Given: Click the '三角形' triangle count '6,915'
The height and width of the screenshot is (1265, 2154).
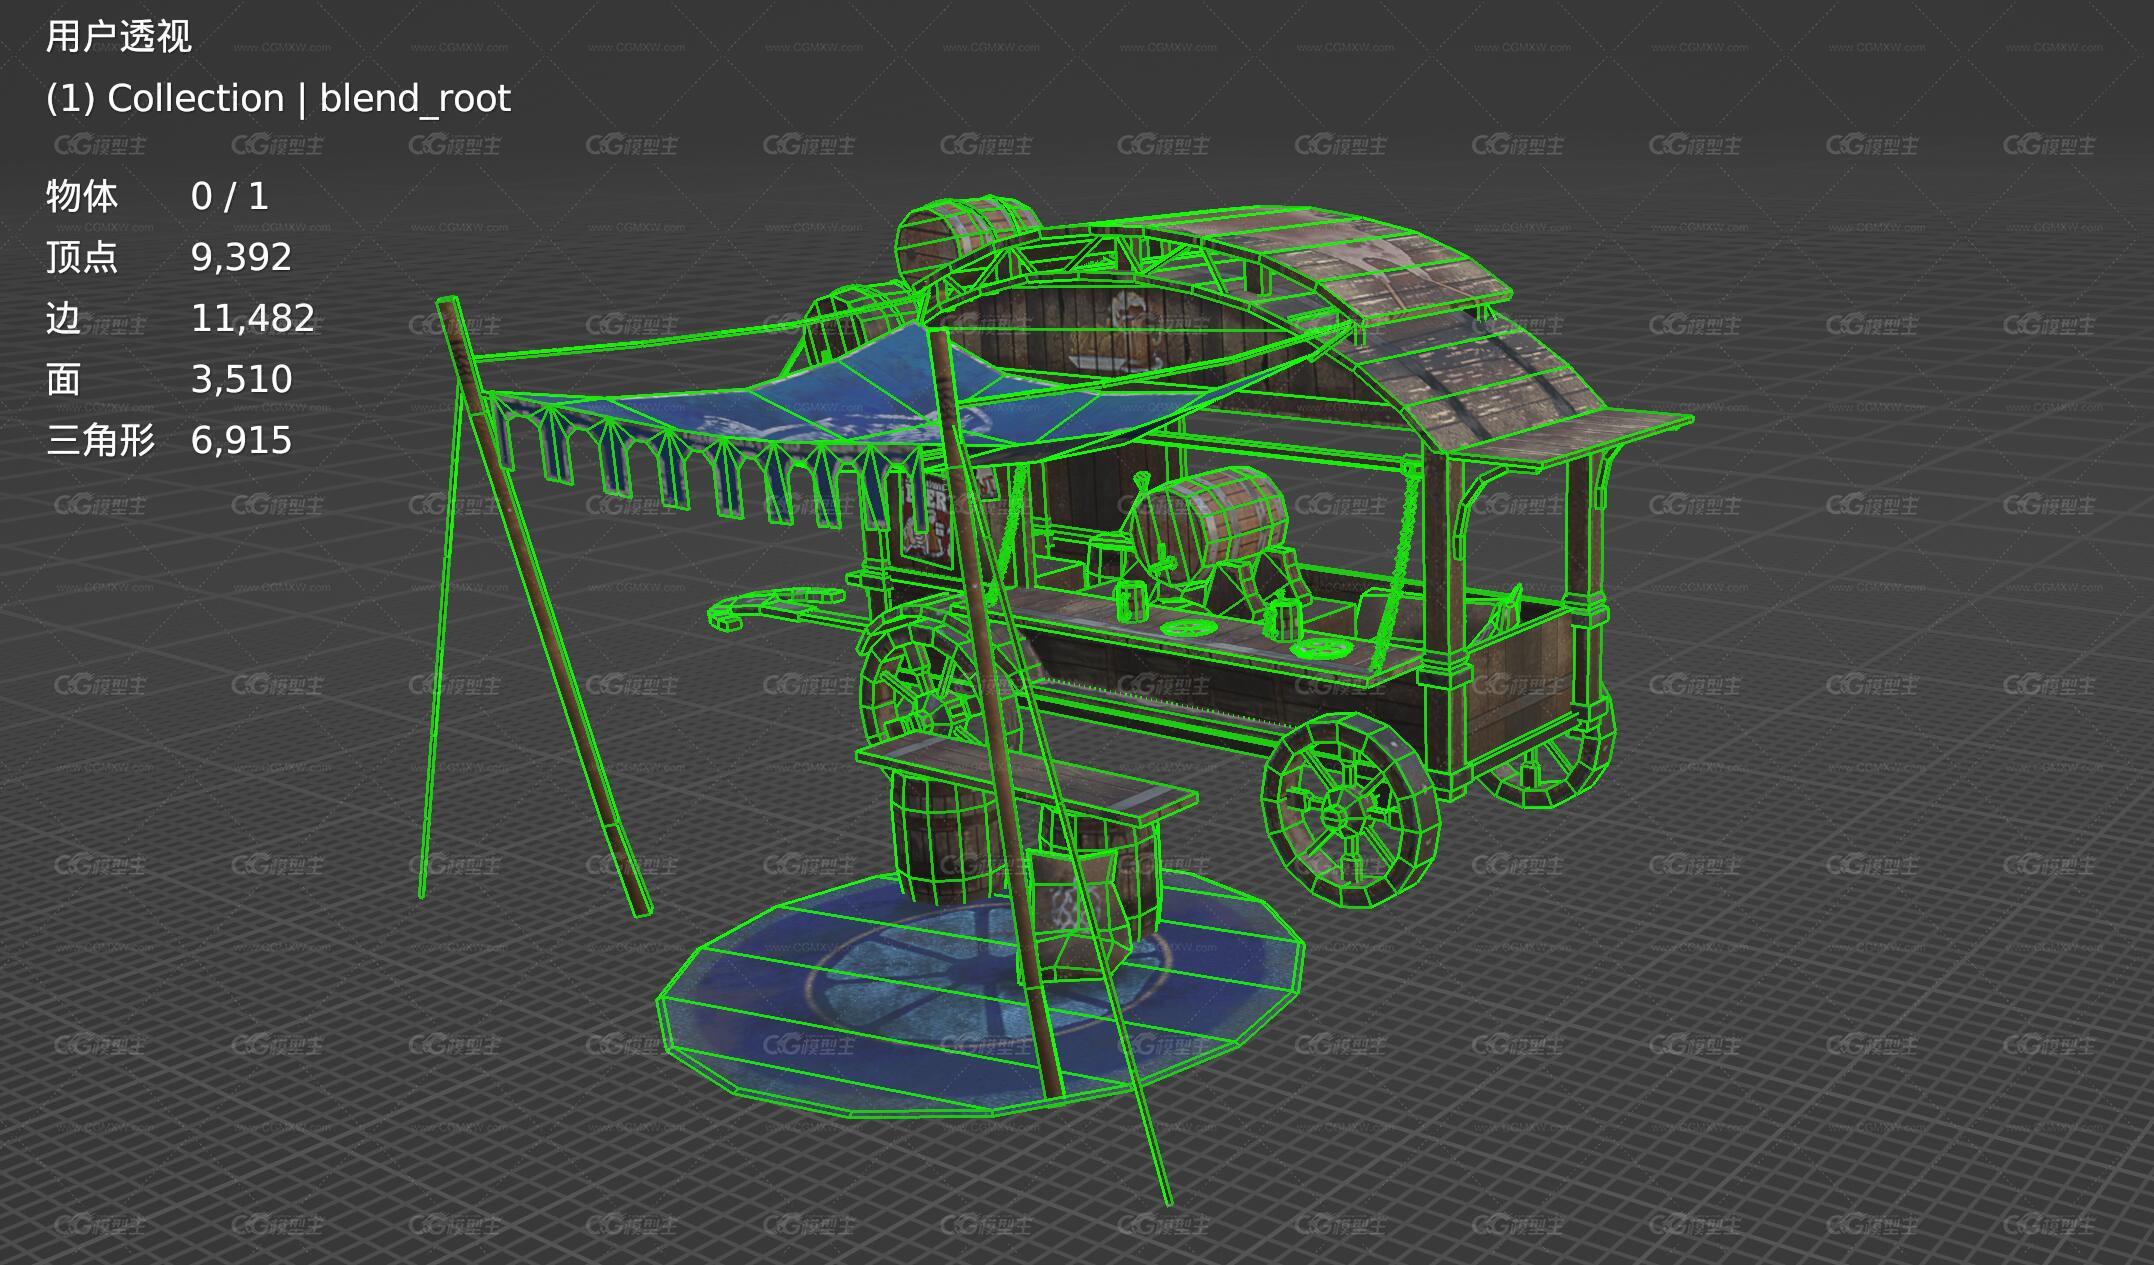Looking at the screenshot, I should [241, 440].
